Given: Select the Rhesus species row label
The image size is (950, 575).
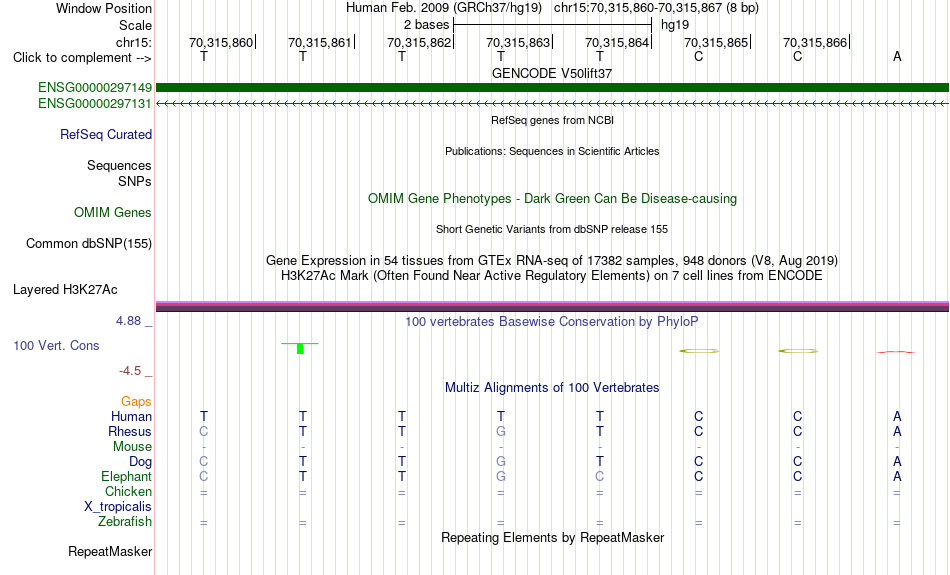Looking at the screenshot, I should click(x=130, y=431).
